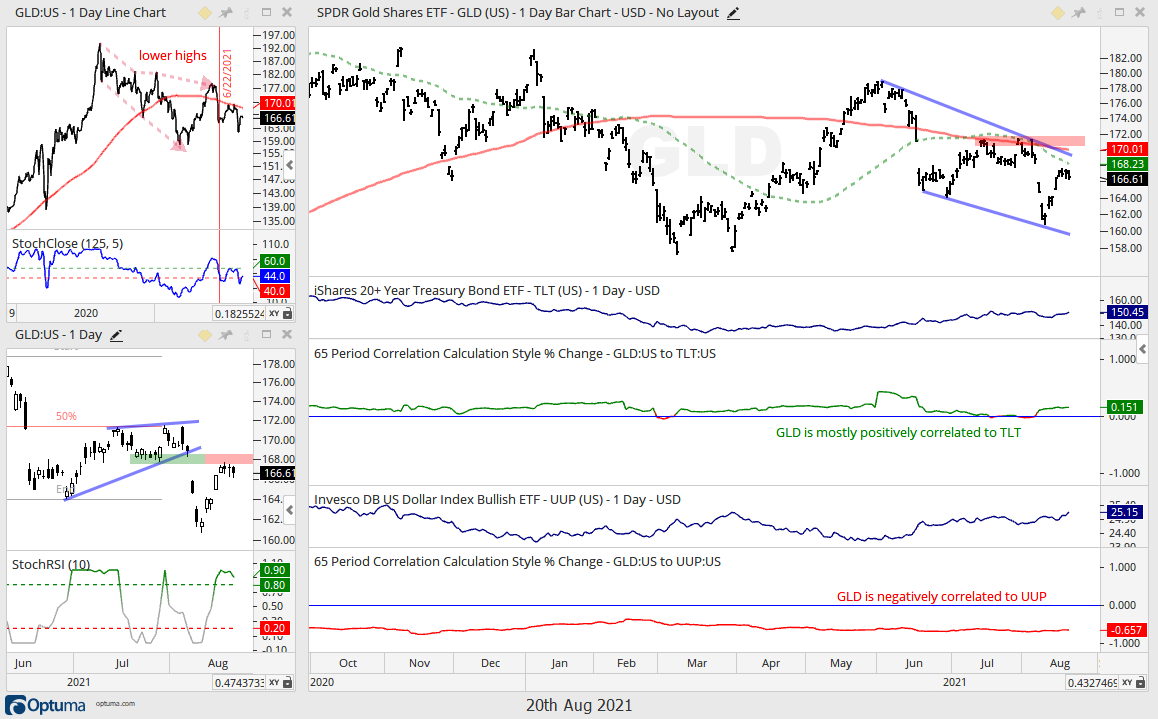Click the 0.1825524 scale field in Line Chart panel

coord(239,314)
